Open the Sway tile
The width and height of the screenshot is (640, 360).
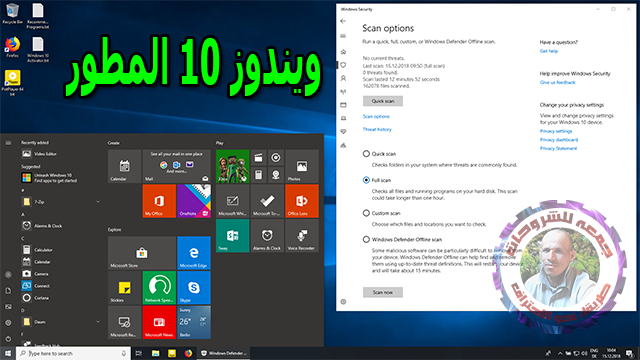click(x=233, y=236)
